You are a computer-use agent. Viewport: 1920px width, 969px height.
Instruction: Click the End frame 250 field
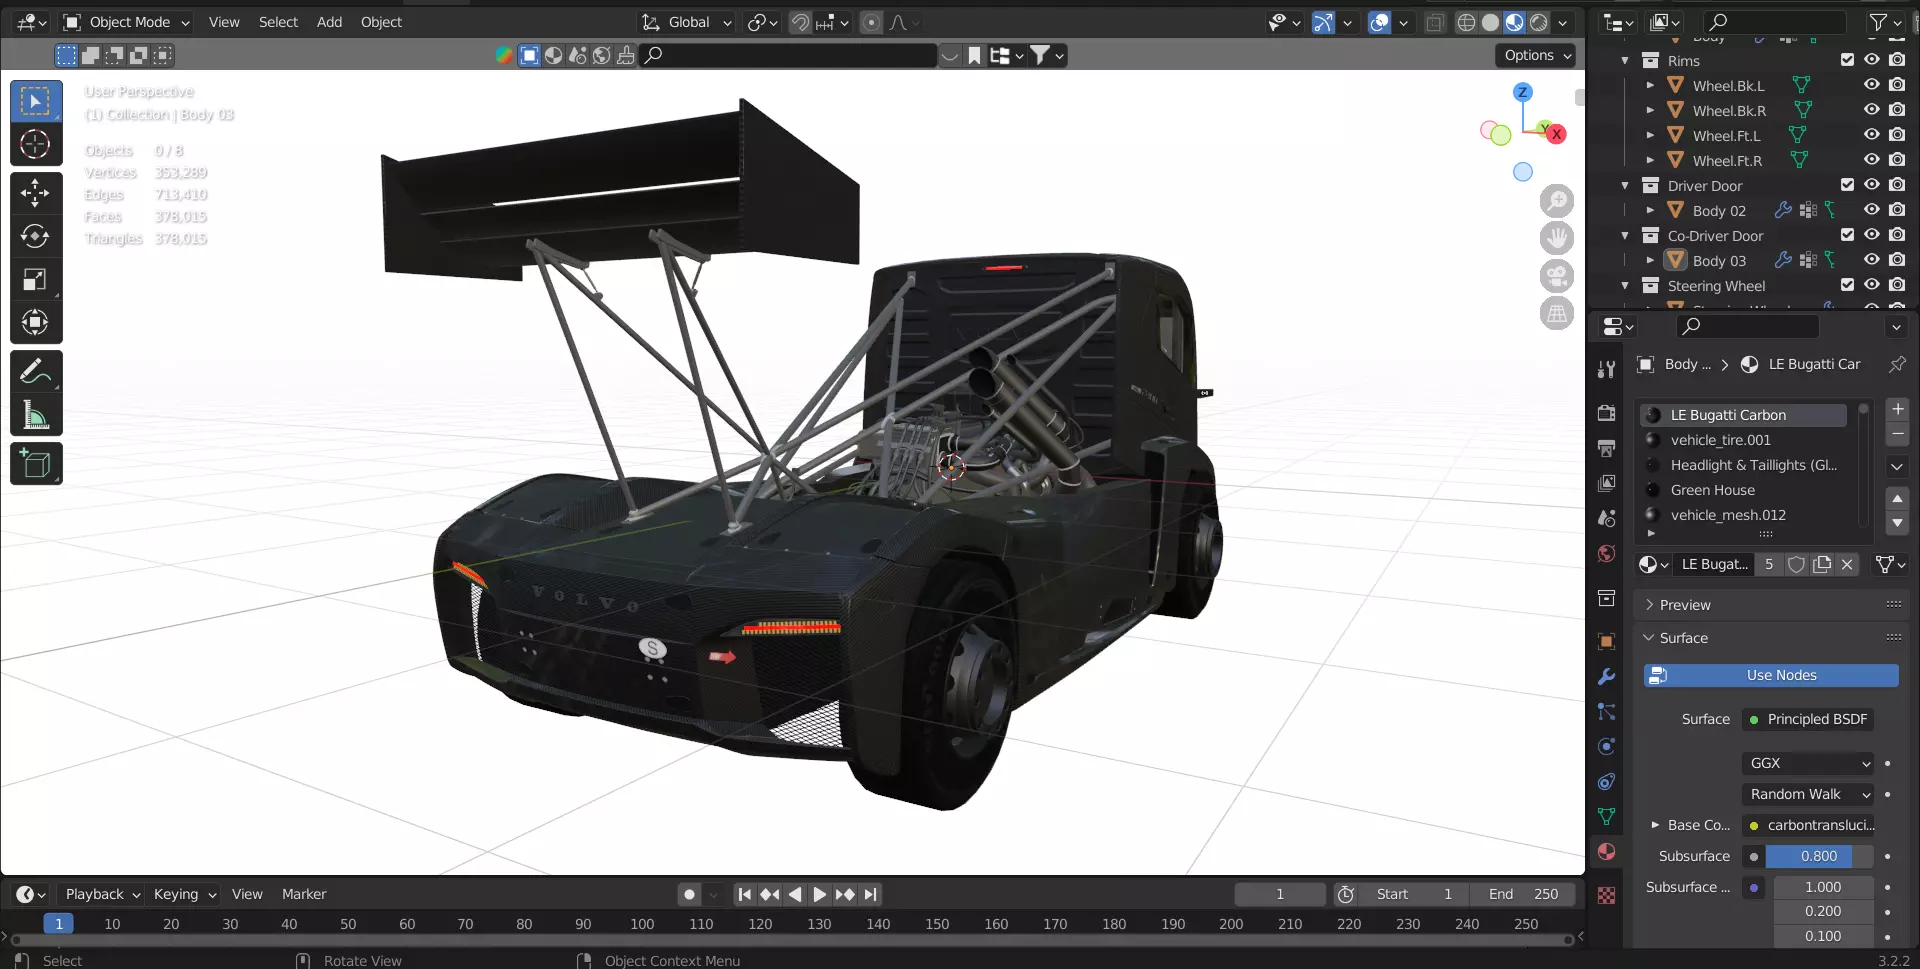1523,894
